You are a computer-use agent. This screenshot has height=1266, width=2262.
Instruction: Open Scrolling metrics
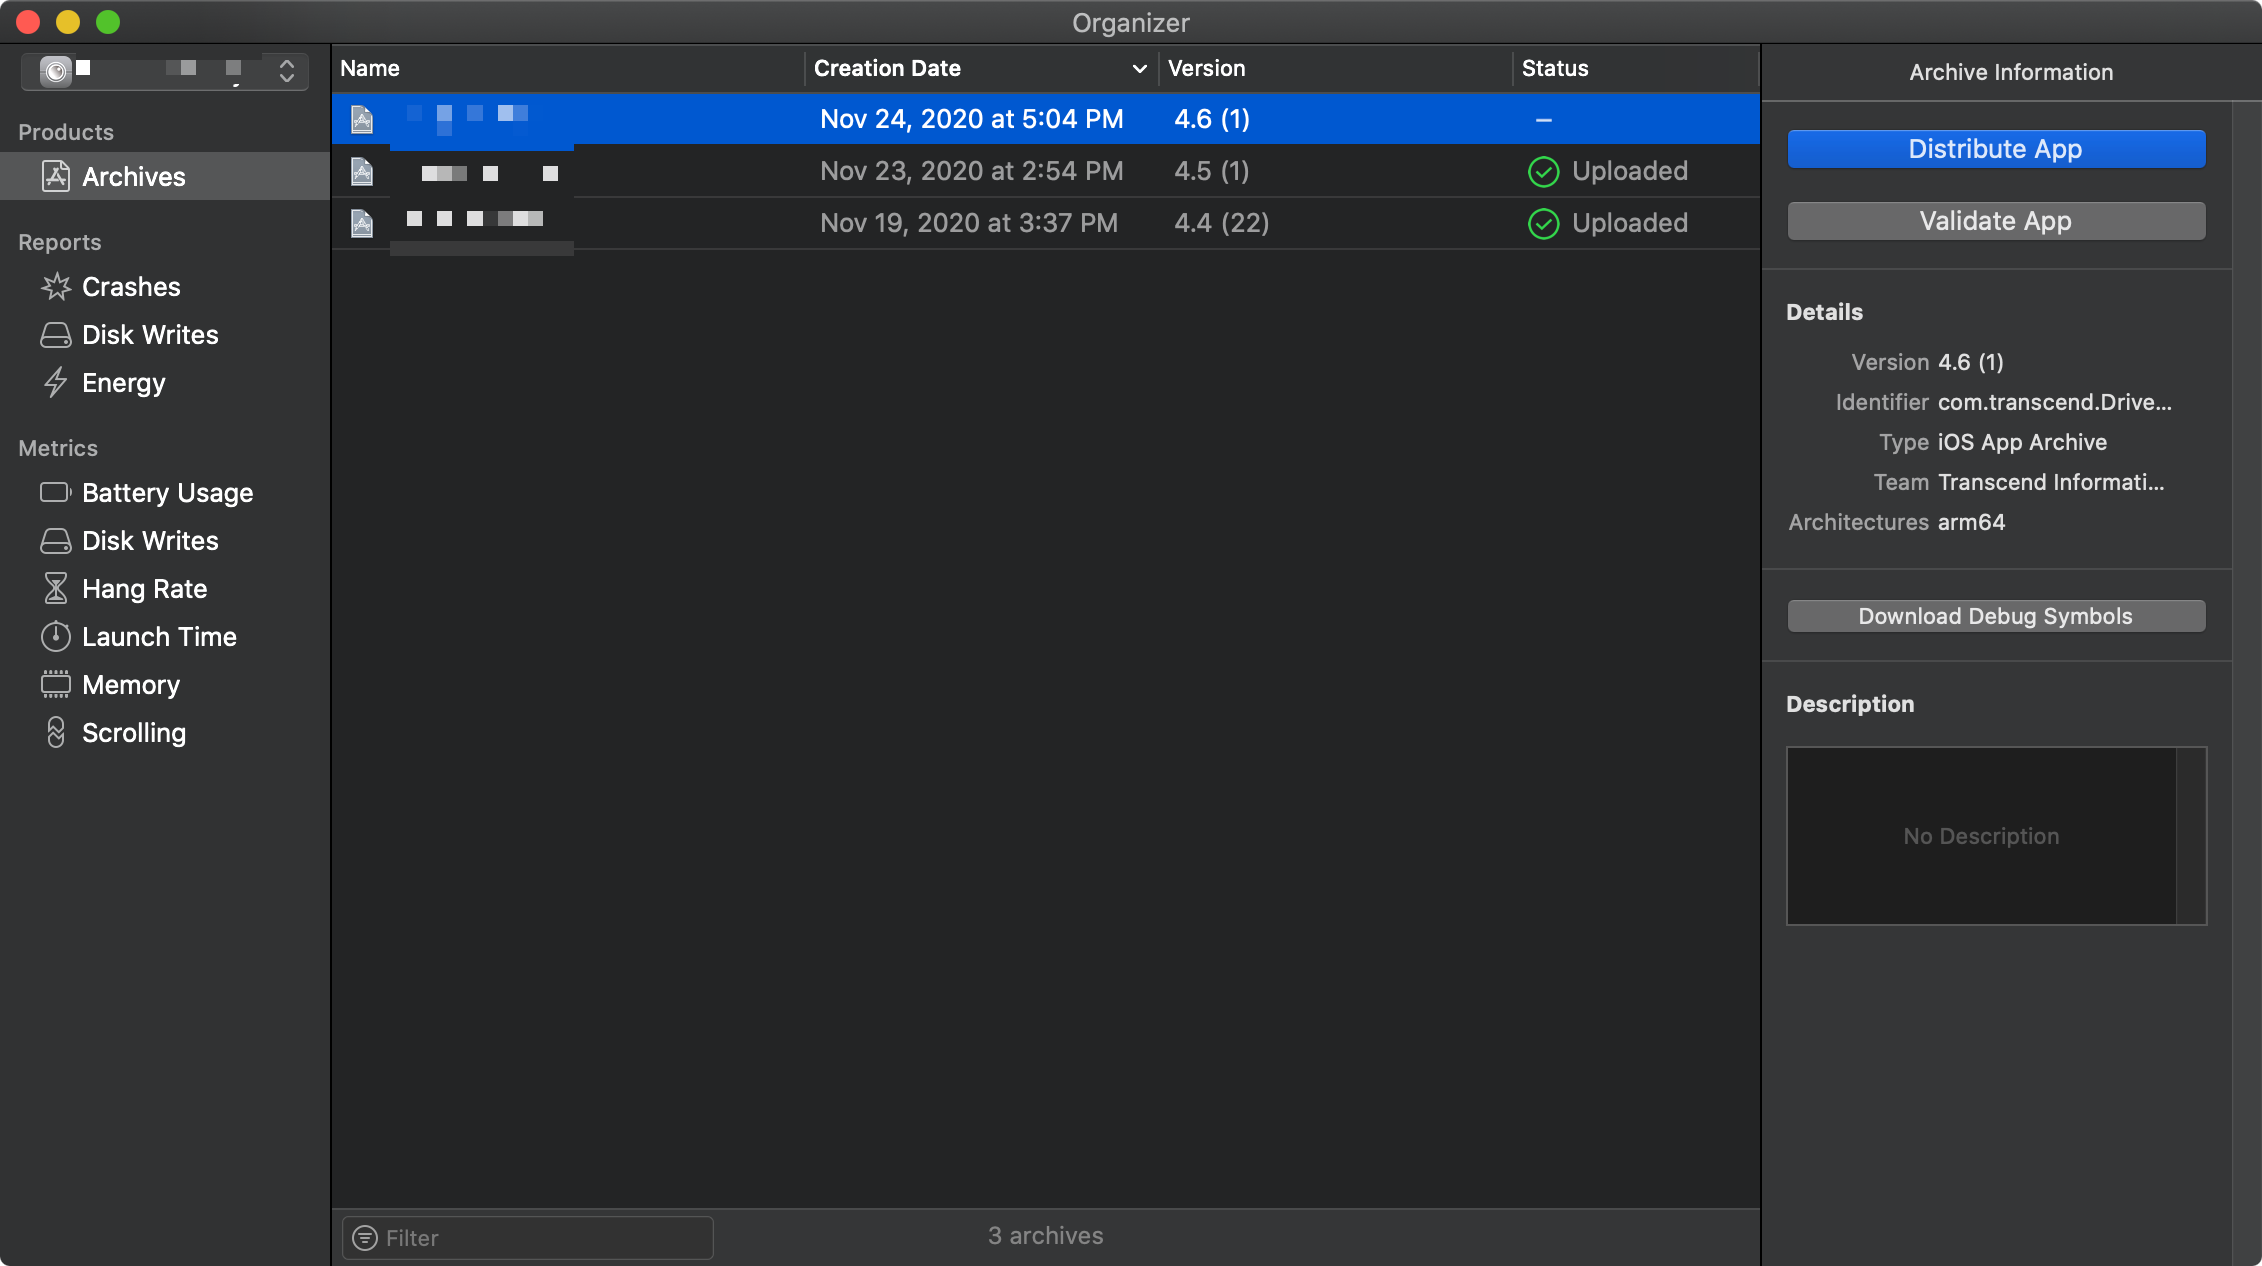[134, 733]
